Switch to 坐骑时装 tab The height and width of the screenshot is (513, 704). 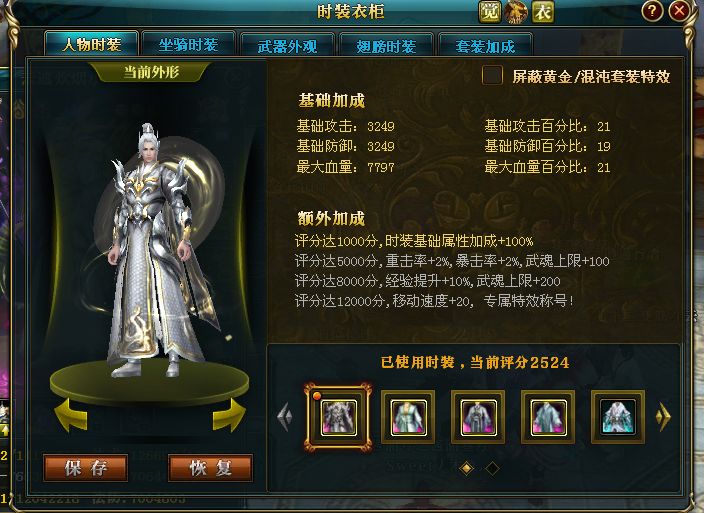coord(189,44)
